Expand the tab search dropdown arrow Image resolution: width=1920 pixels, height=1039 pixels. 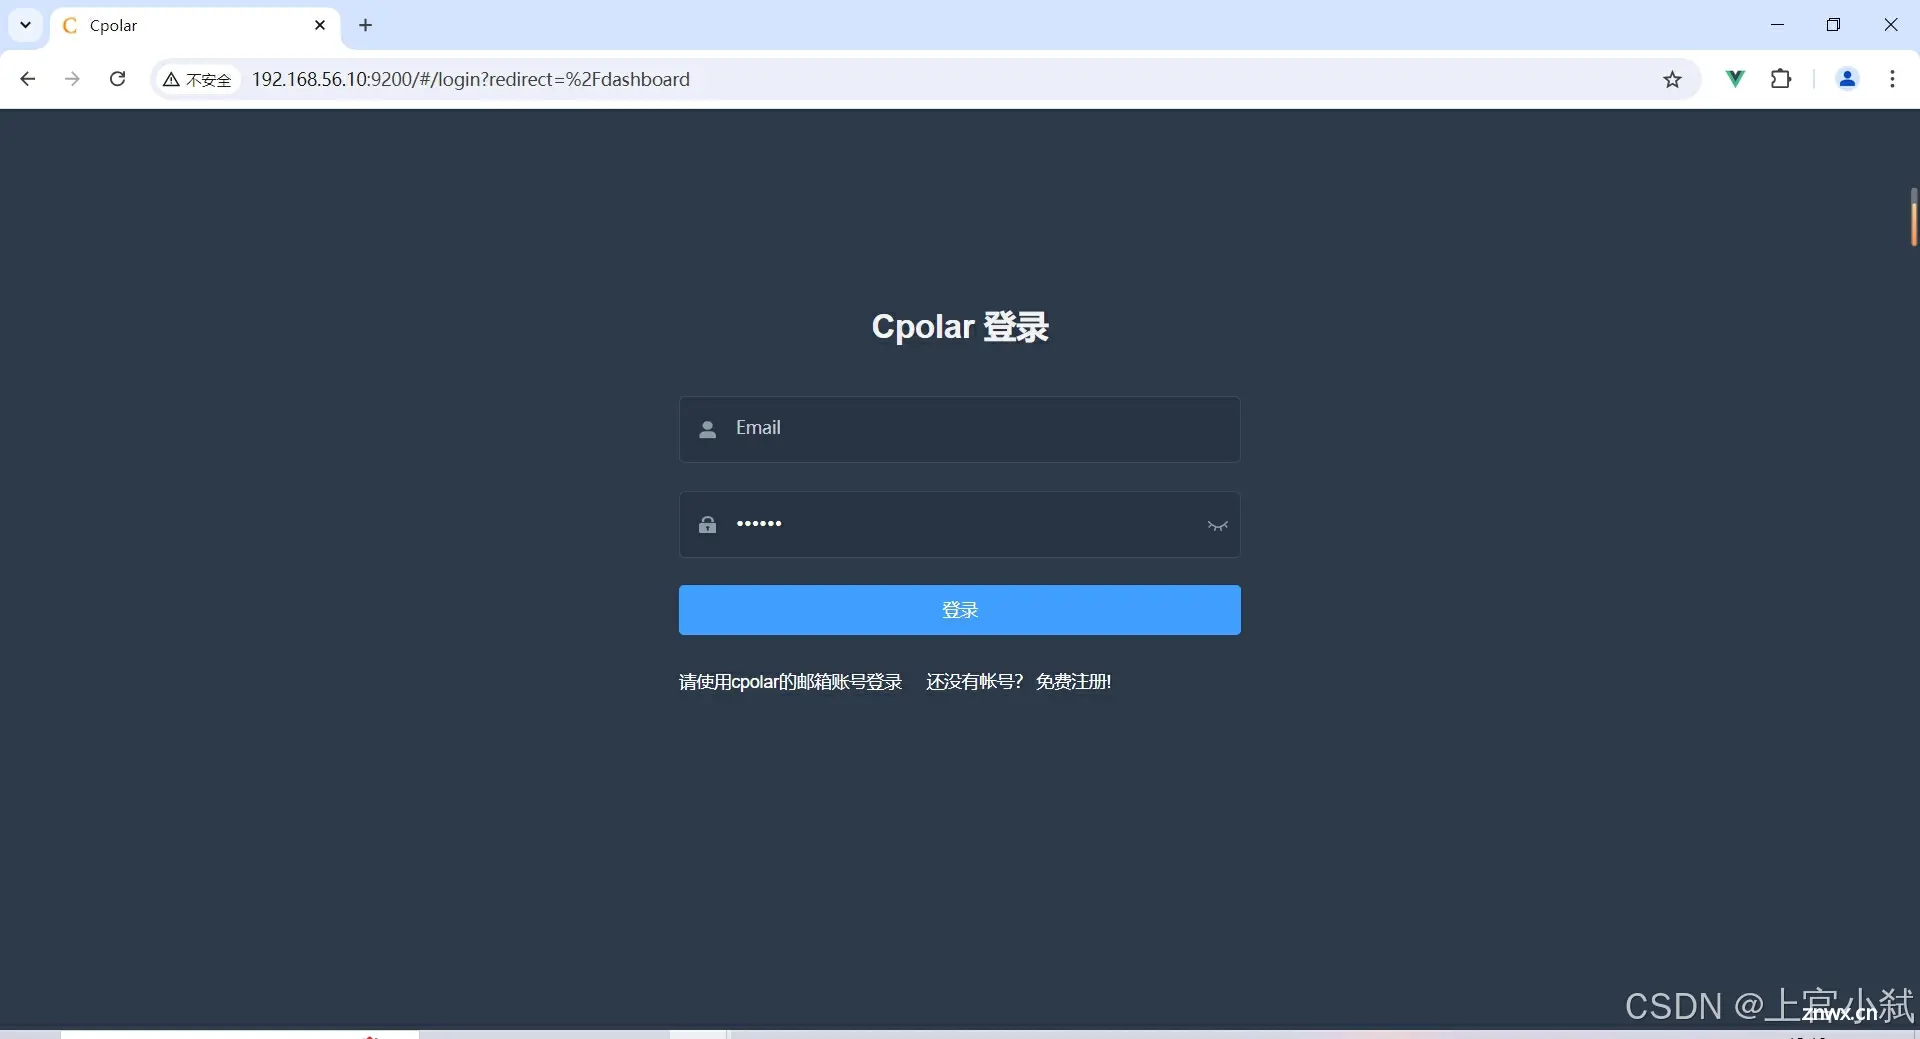click(26, 25)
